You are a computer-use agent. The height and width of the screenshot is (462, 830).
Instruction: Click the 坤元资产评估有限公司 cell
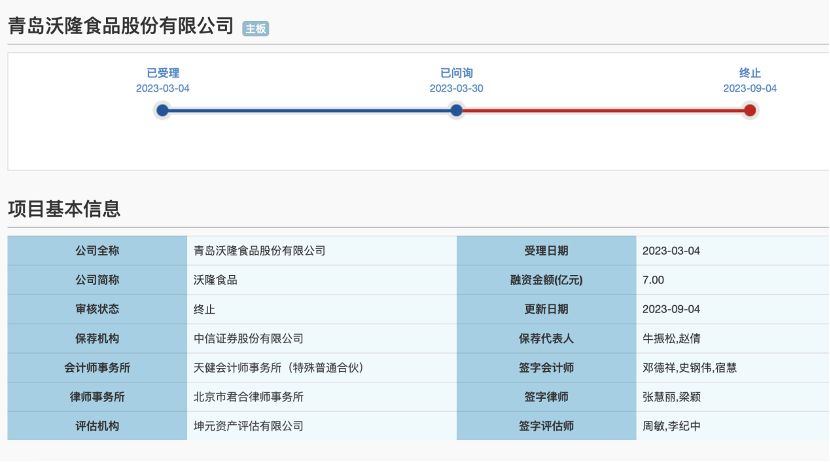pyautogui.click(x=322, y=426)
